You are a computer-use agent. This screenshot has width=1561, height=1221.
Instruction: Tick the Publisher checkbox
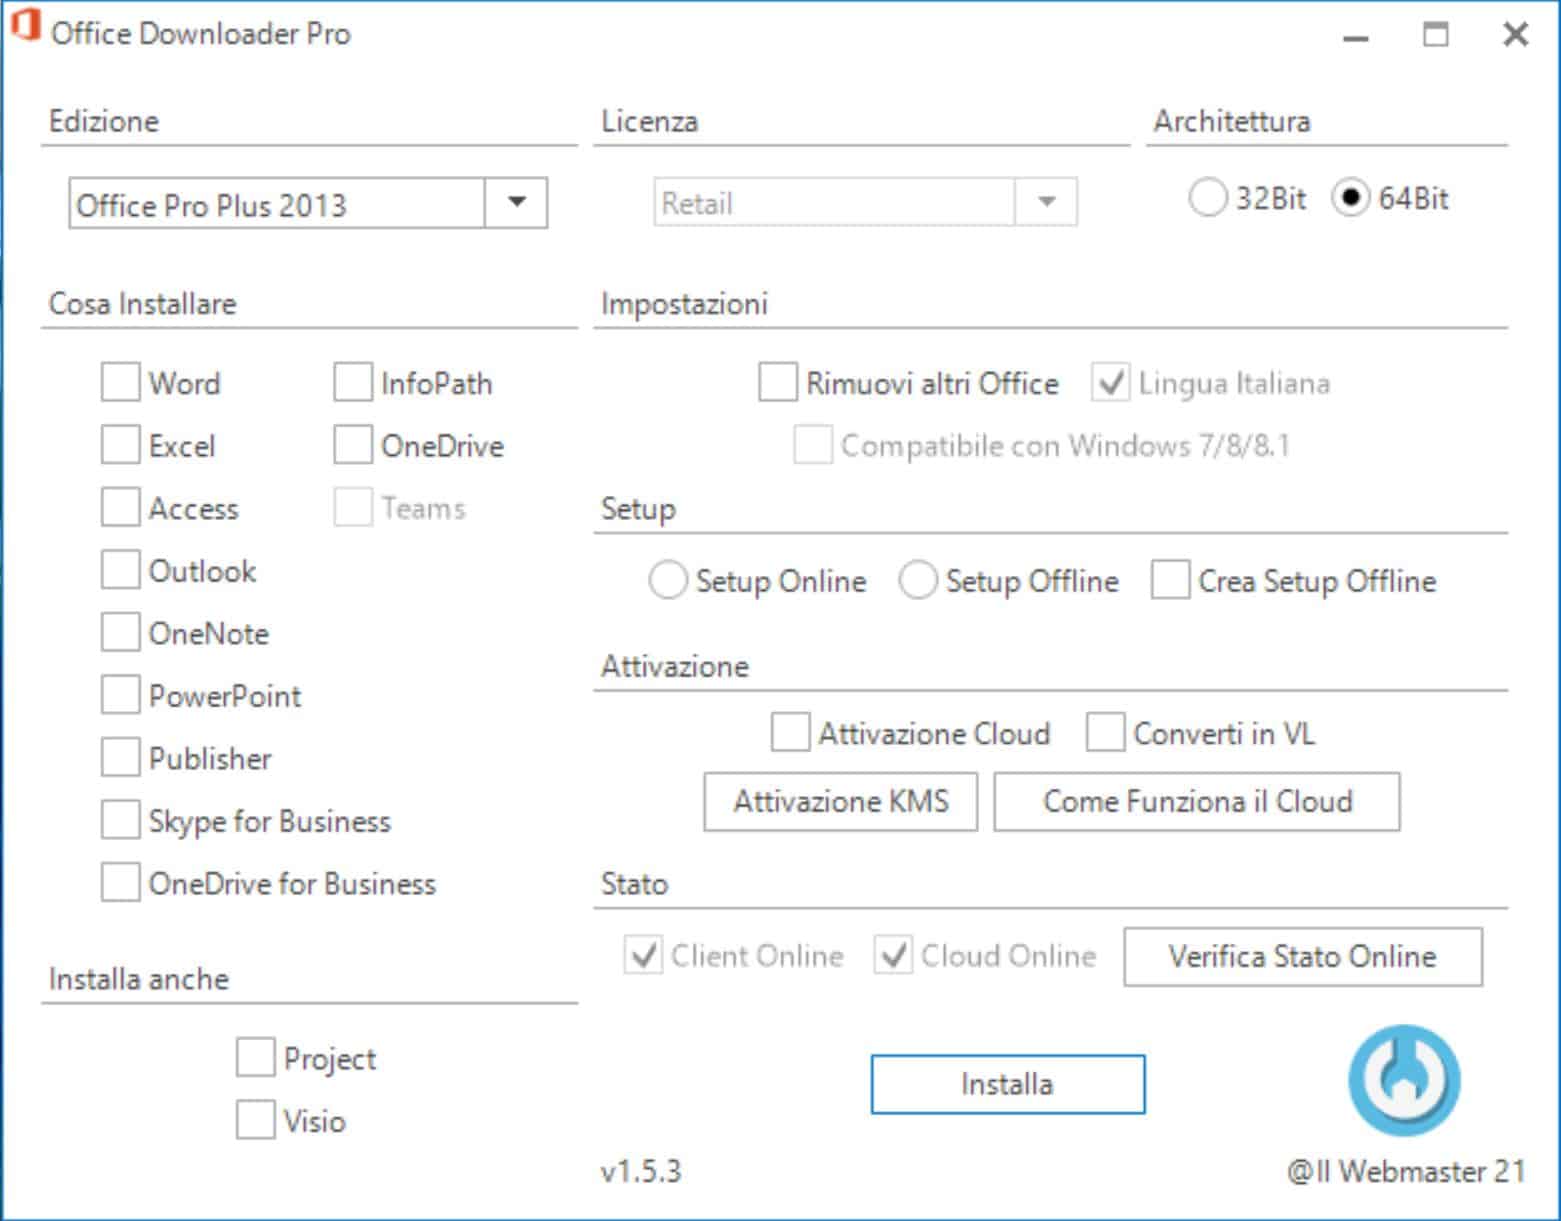tap(120, 758)
